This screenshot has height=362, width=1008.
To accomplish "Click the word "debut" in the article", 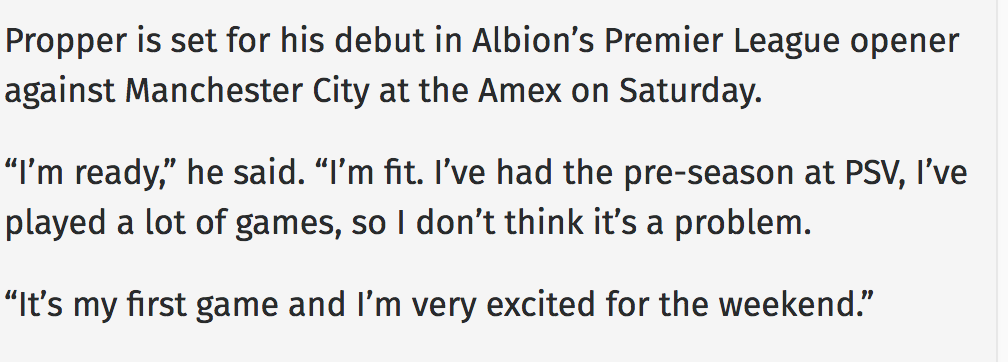I will tap(379, 41).
